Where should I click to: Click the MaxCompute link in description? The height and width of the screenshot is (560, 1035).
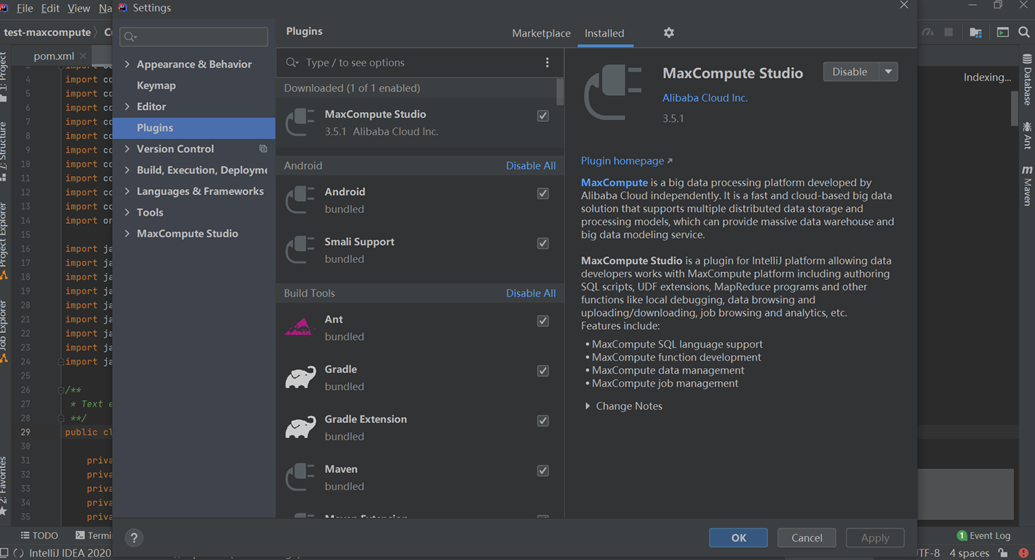(x=614, y=182)
